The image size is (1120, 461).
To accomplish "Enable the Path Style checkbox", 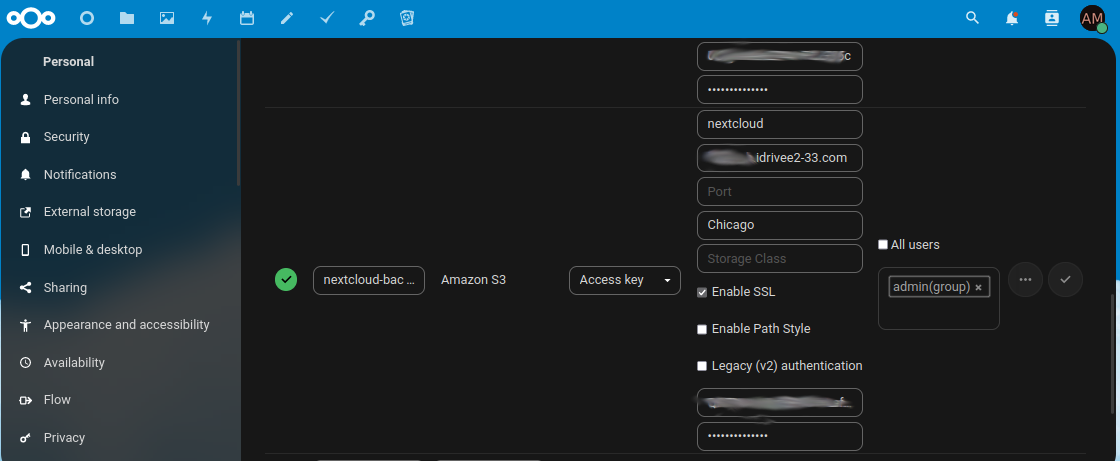I will tap(702, 329).
